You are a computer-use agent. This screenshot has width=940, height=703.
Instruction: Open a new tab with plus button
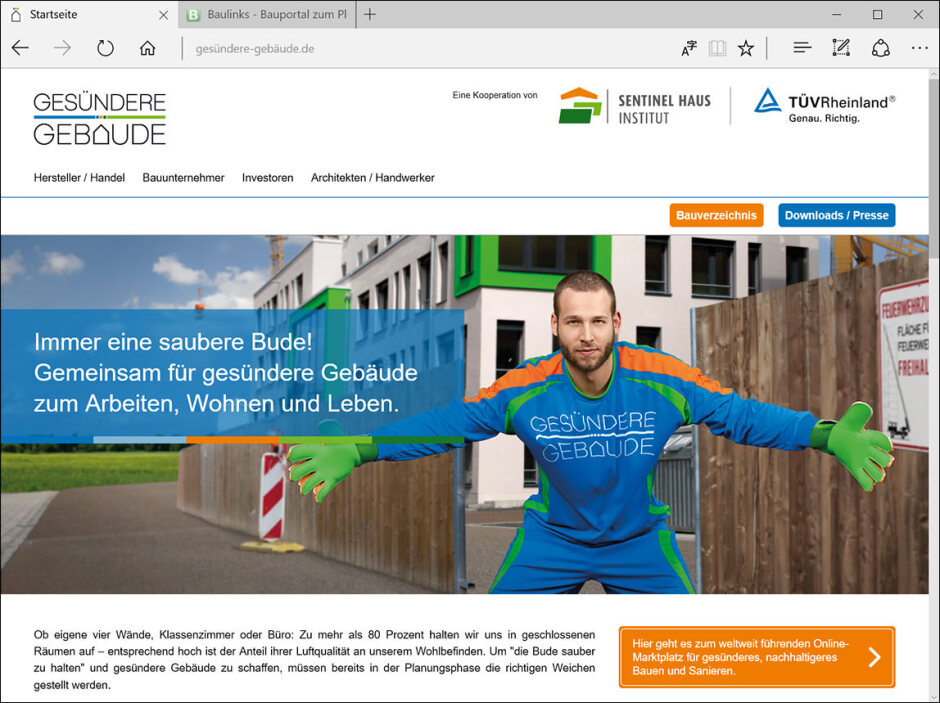click(x=370, y=14)
